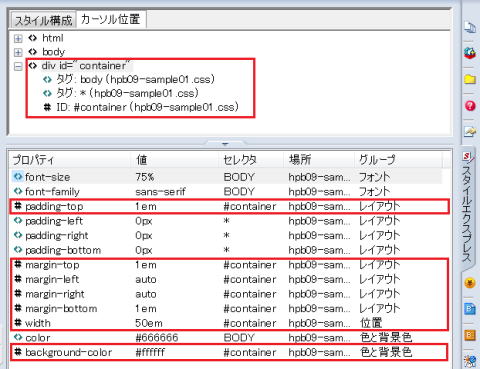
Task: Select the body tree item
Action: click(x=53, y=52)
